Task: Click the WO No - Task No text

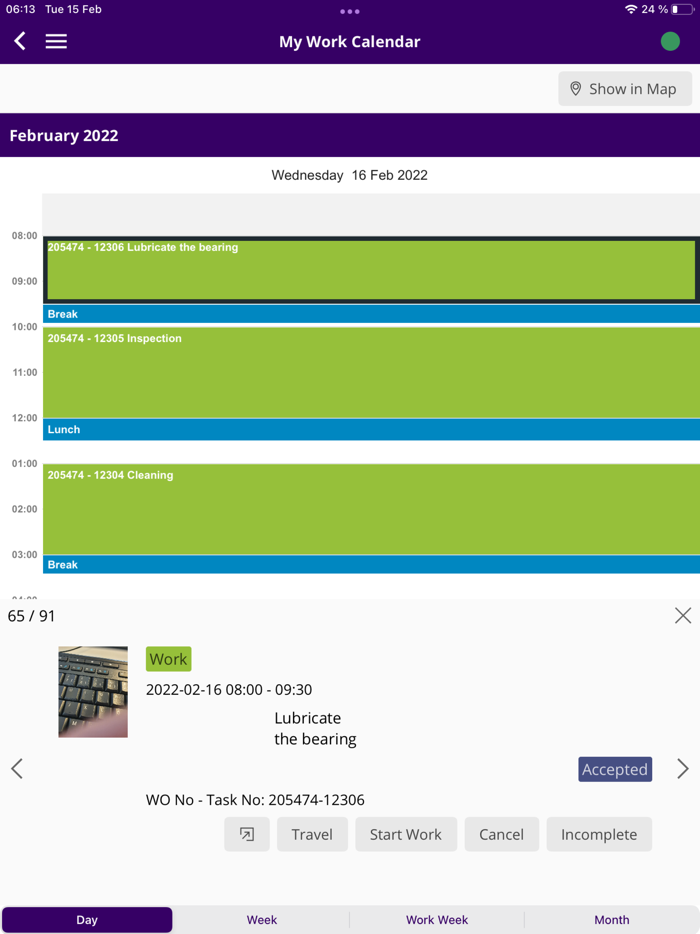Action: 255,799
